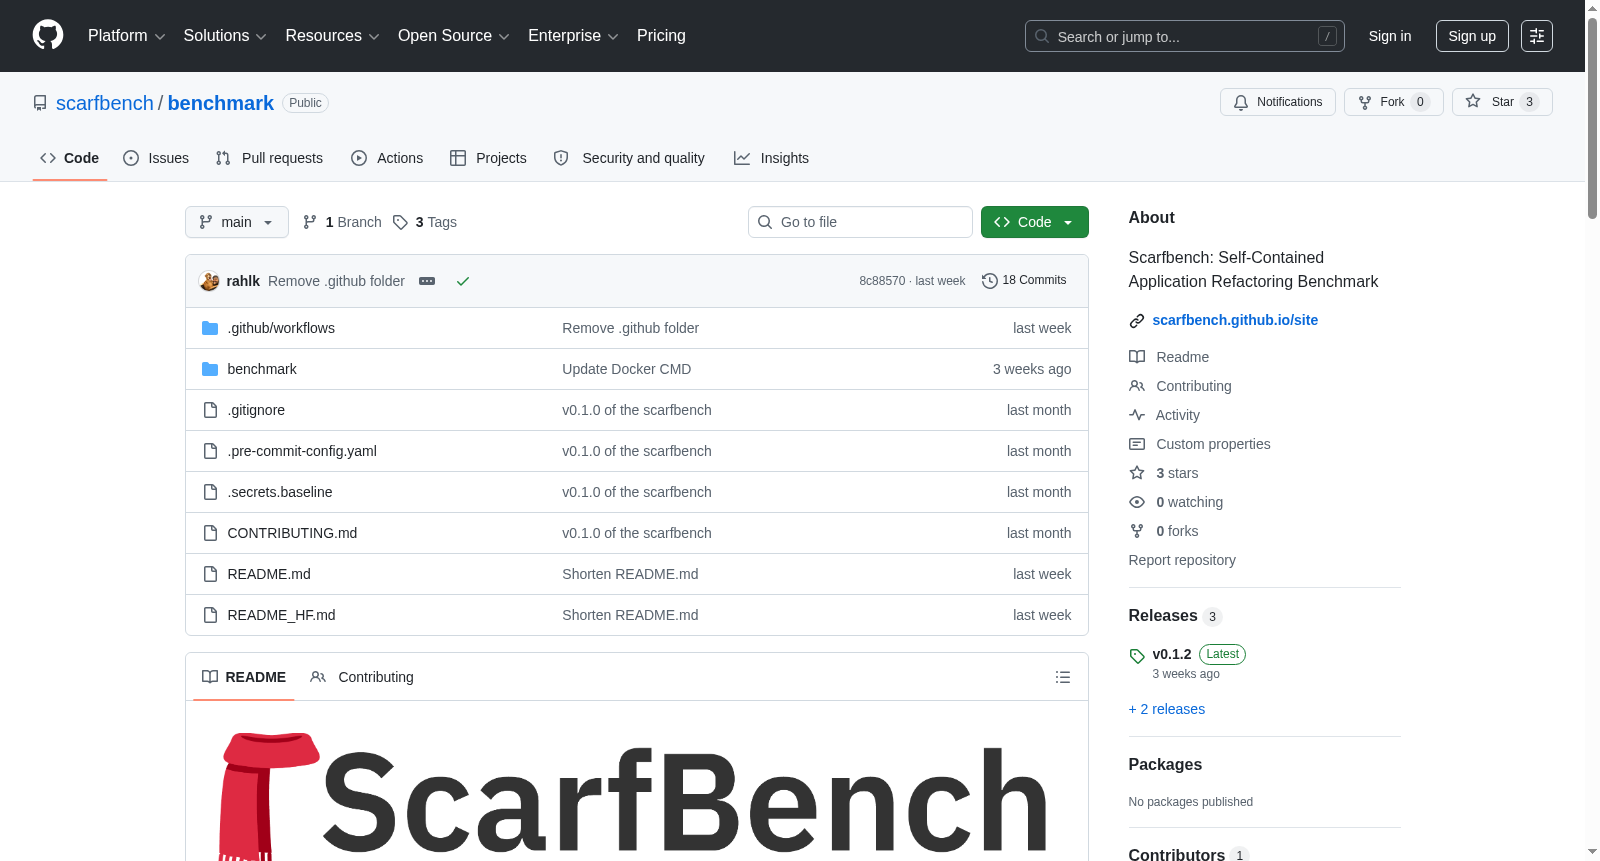
Task: View the 1 Branch link
Action: click(x=342, y=222)
